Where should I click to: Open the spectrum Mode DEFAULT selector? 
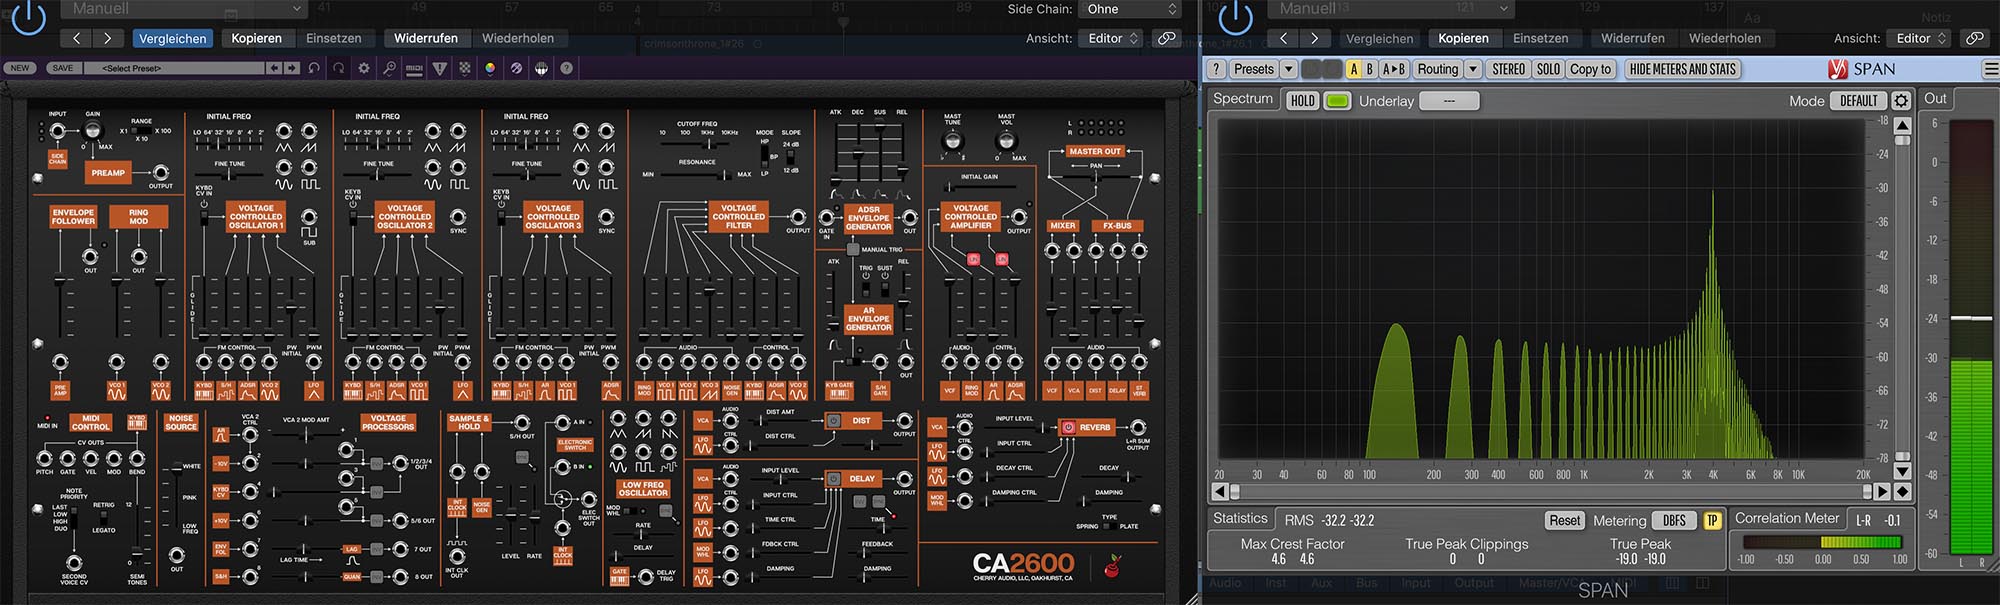click(x=1859, y=101)
